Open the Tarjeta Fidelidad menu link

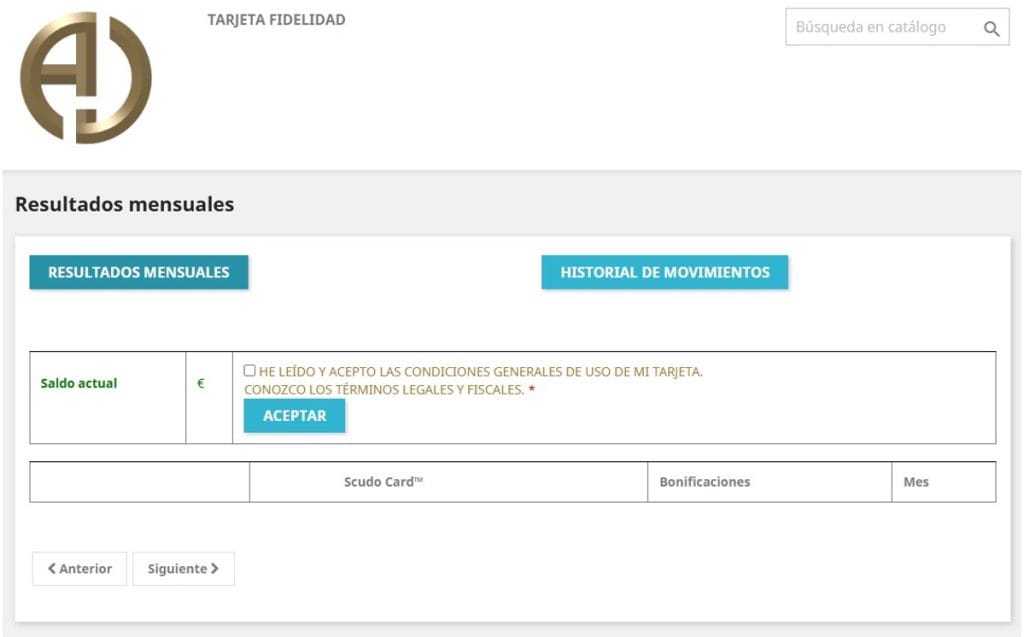click(276, 20)
